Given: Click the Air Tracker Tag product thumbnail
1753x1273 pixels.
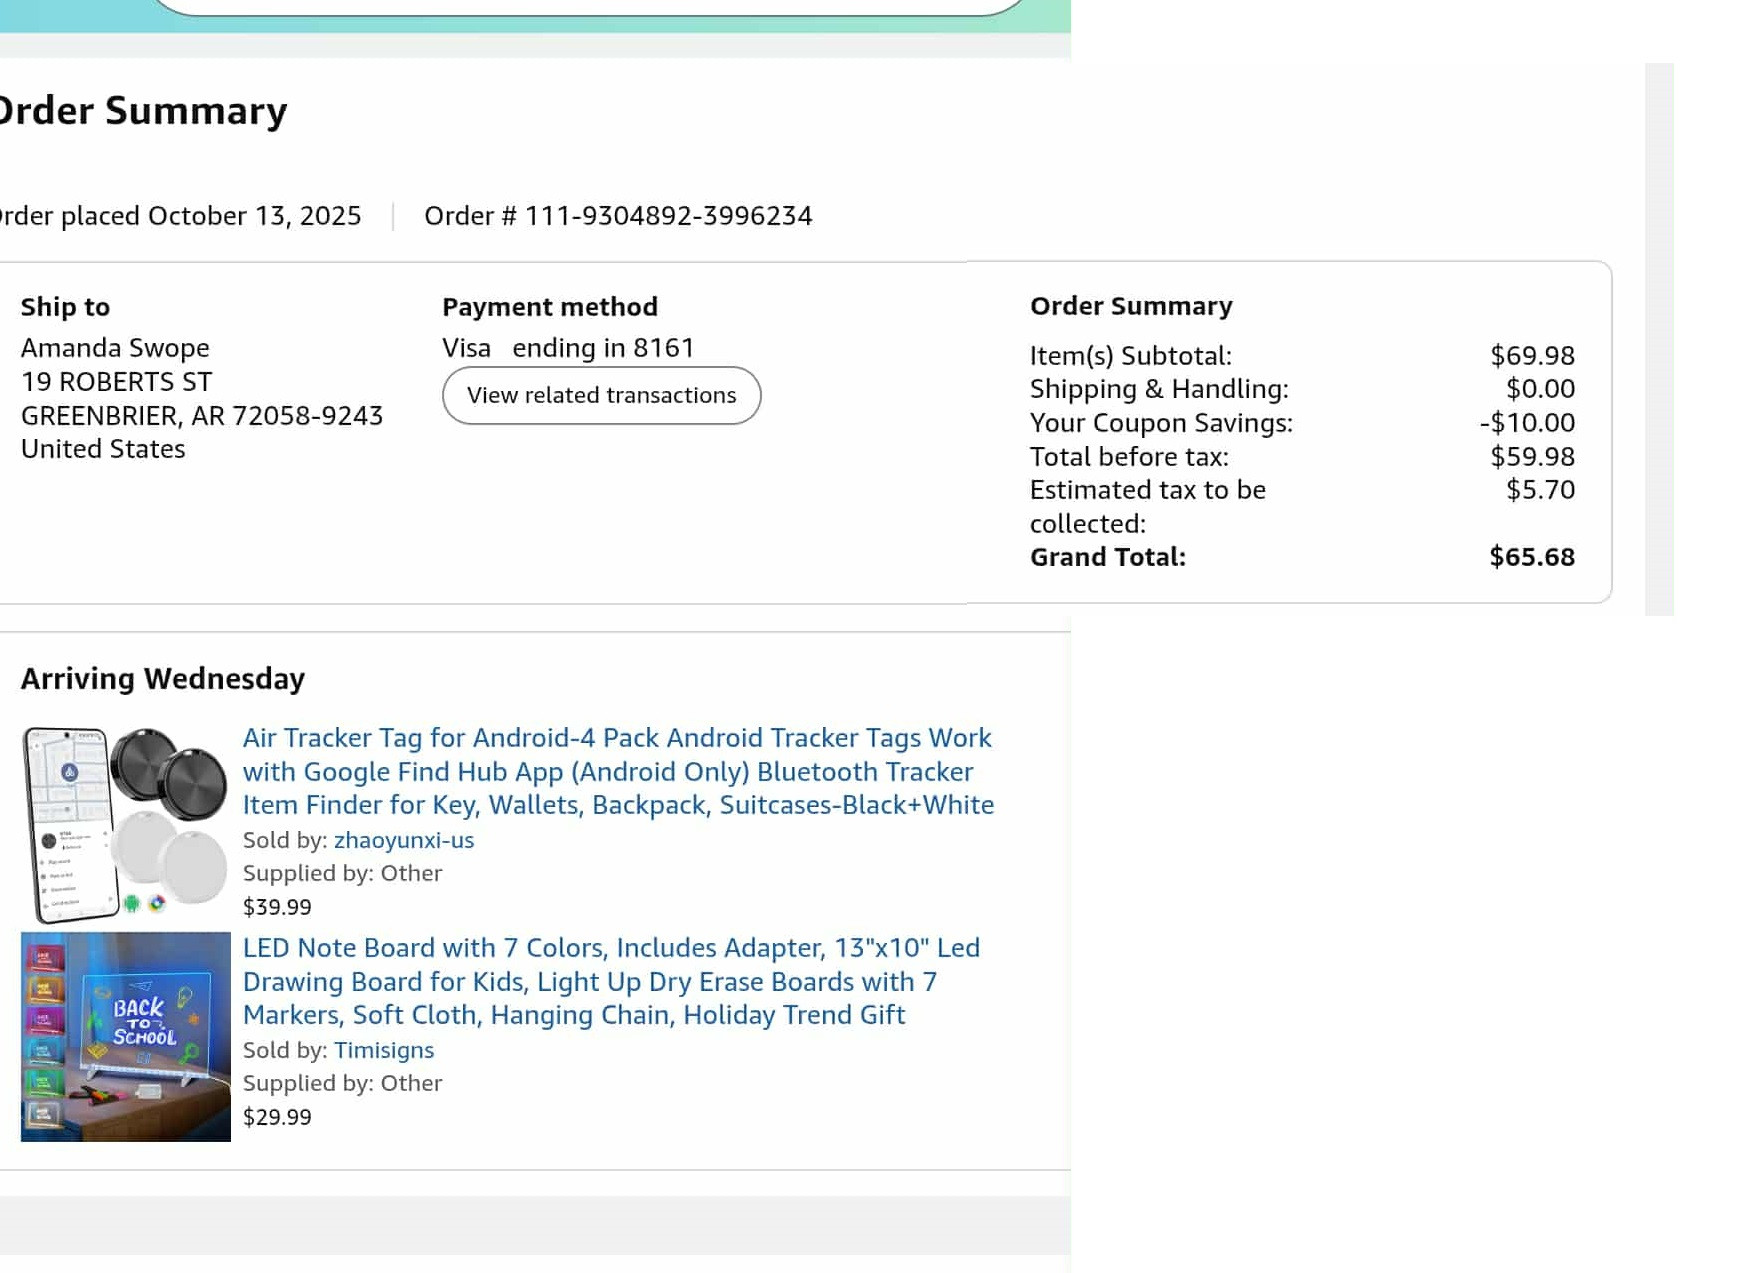Looking at the screenshot, I should pyautogui.click(x=126, y=825).
